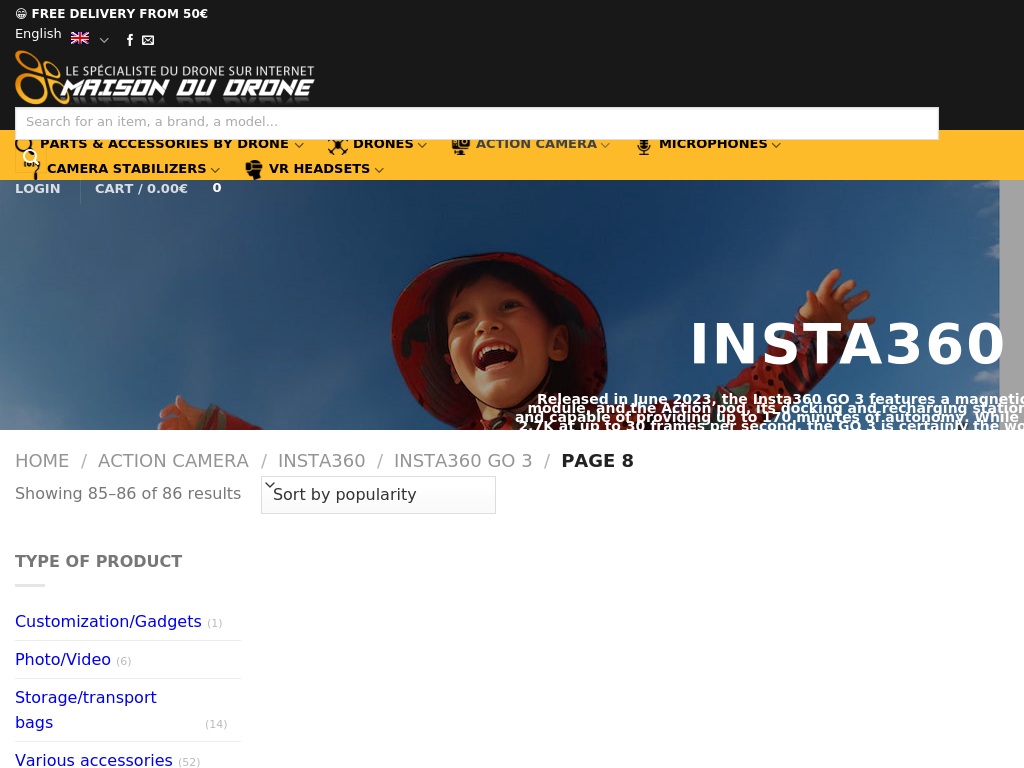Expand the Camera Stabilizers menu chevron
The height and width of the screenshot is (768, 1024).
pos(216,170)
